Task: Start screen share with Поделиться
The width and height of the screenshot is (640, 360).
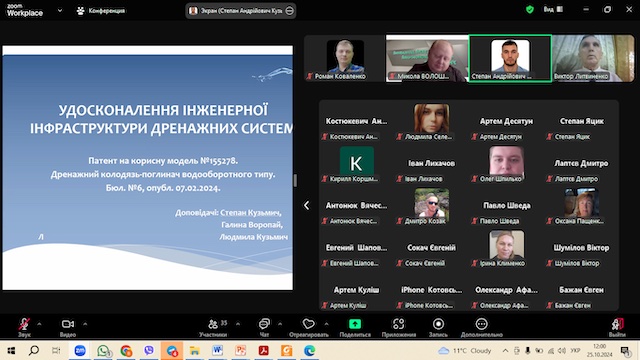Action: 355,327
